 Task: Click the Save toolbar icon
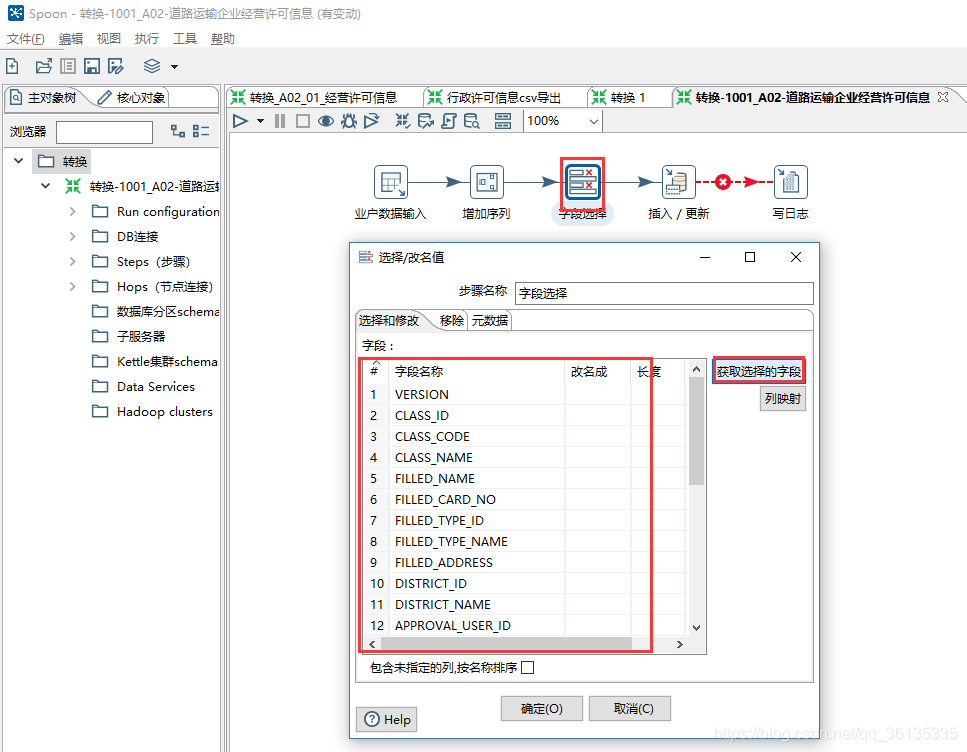point(92,66)
